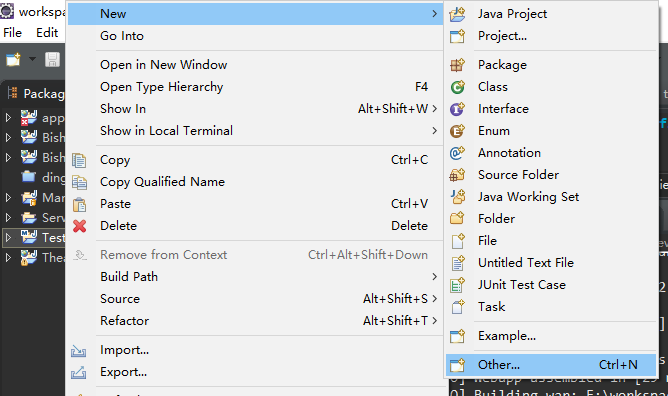Screen dimensions: 668x396
Task: Click the Ctrl+C shortcut text
Action: point(409,160)
